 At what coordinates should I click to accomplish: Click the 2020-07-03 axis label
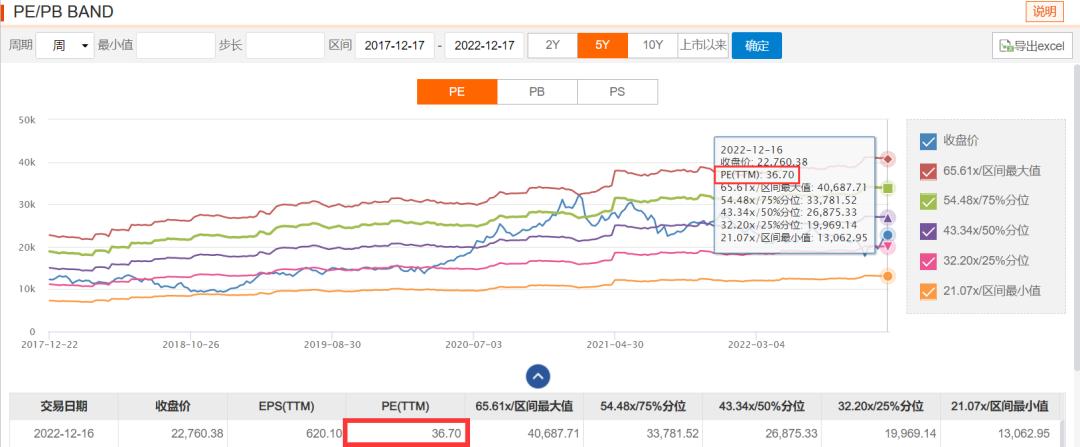(473, 343)
